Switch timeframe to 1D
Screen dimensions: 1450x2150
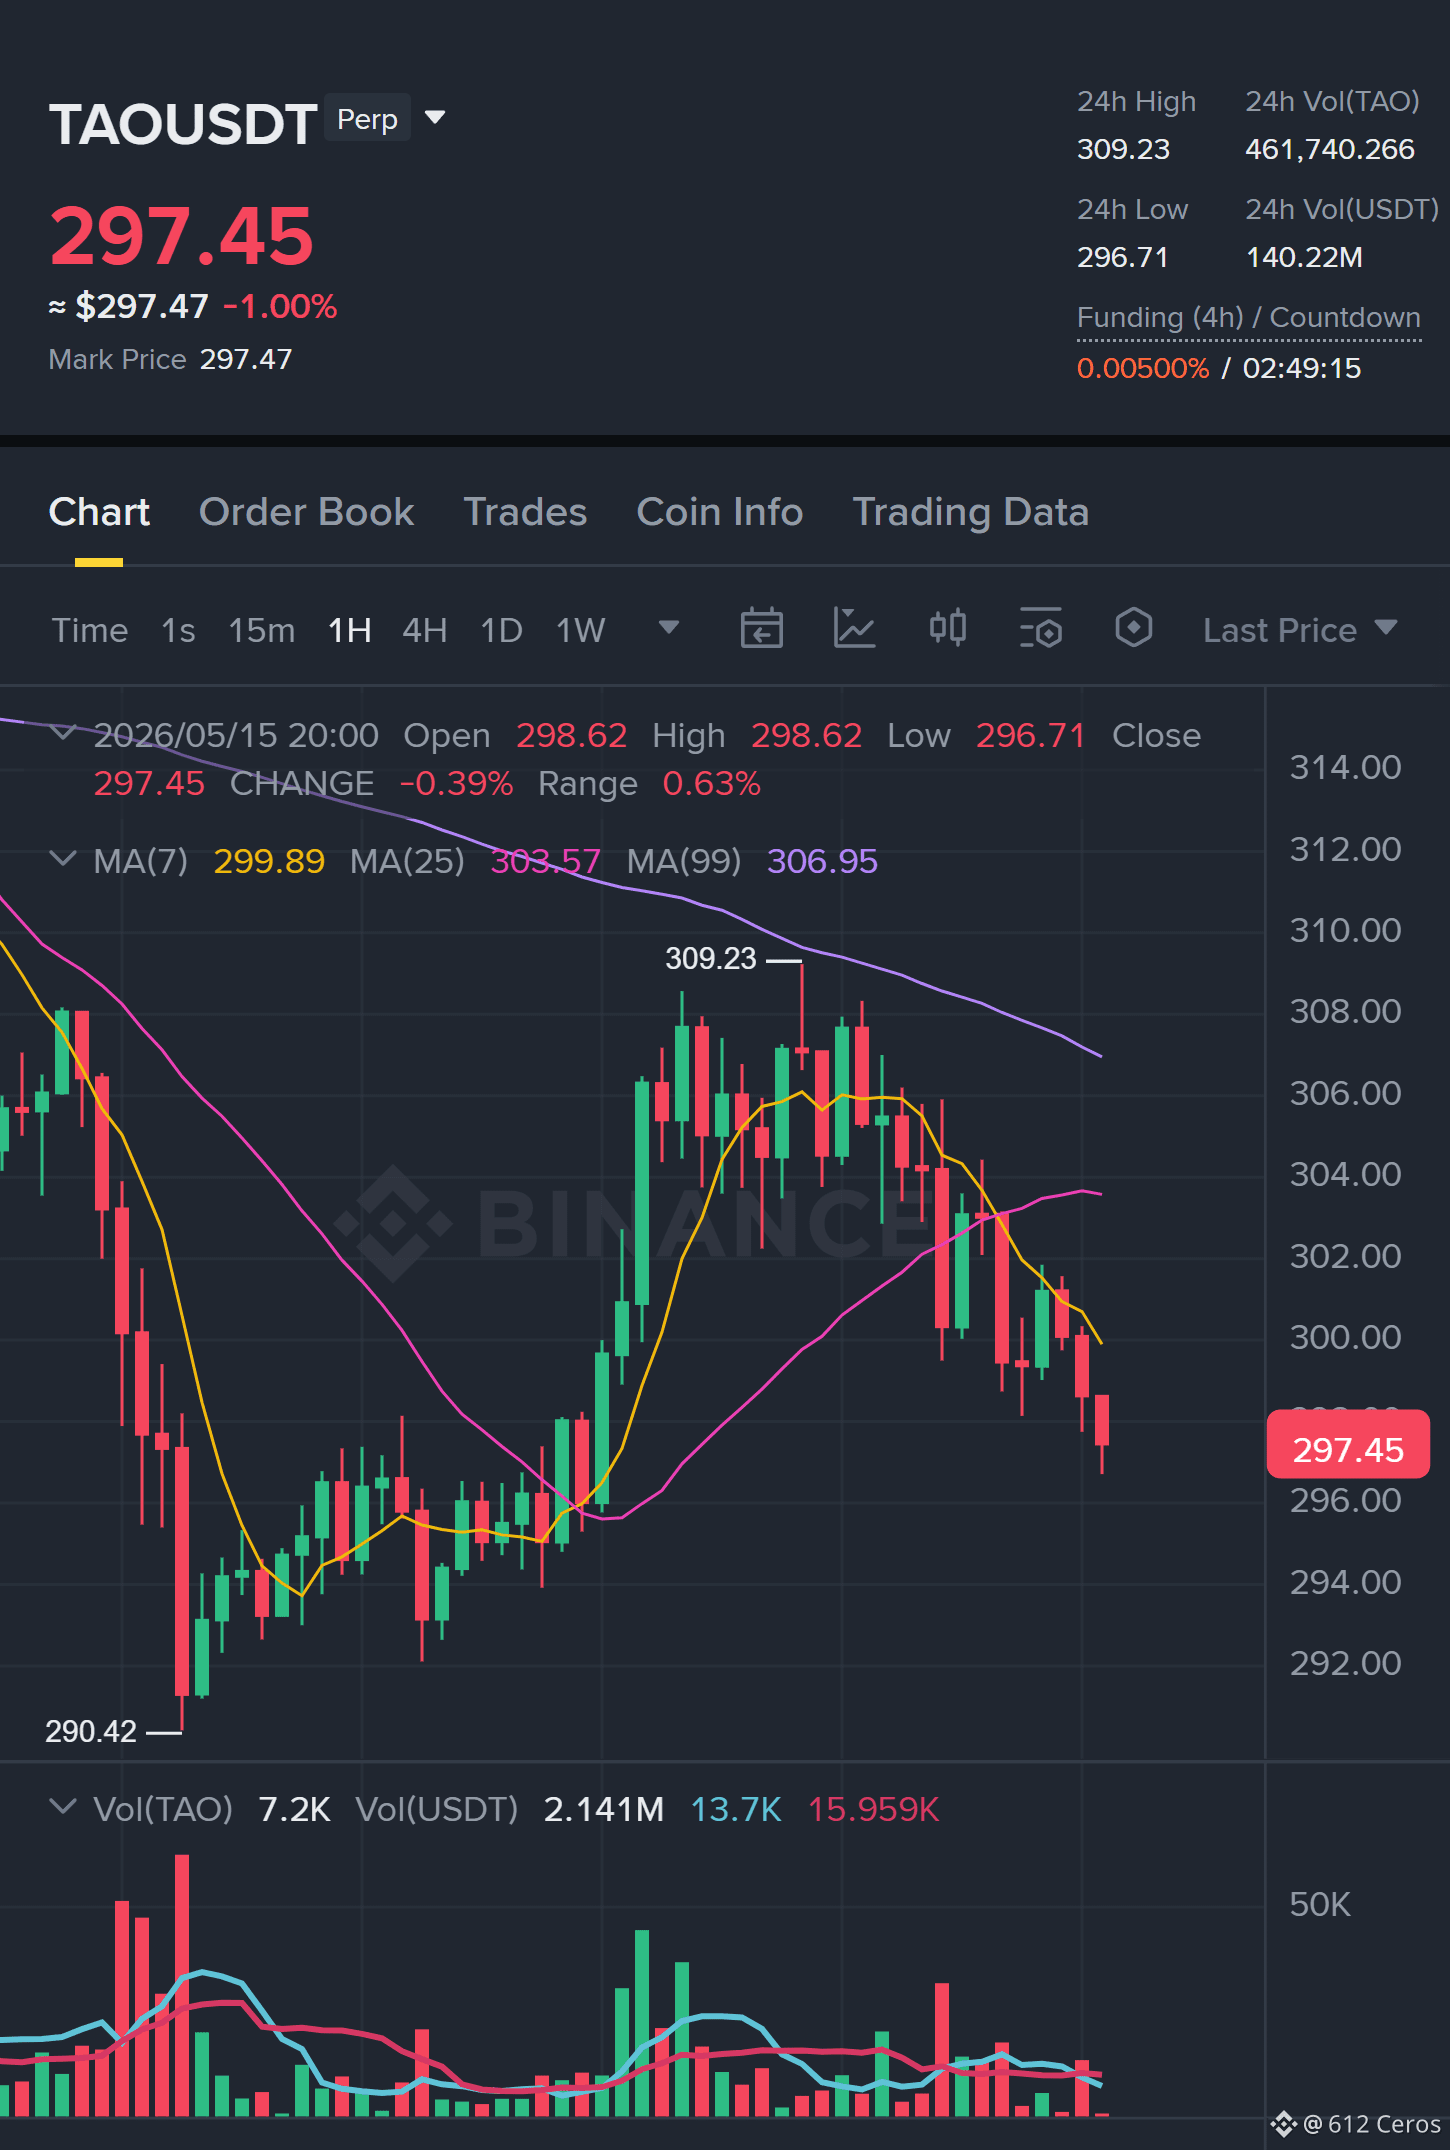(501, 630)
